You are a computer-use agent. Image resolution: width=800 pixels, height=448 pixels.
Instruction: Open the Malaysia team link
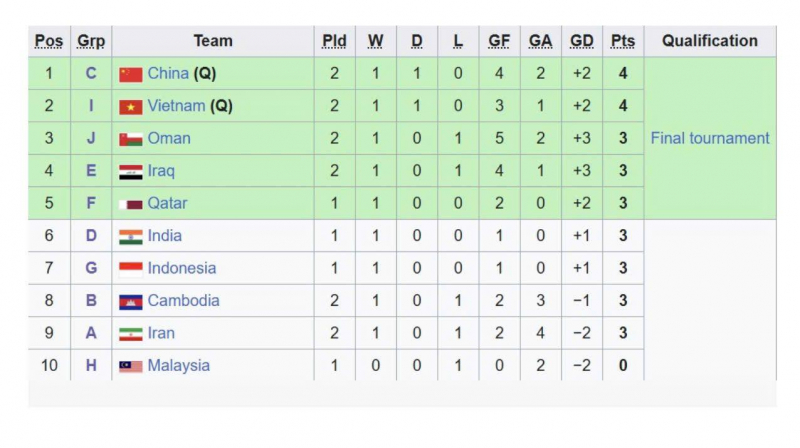tap(179, 366)
